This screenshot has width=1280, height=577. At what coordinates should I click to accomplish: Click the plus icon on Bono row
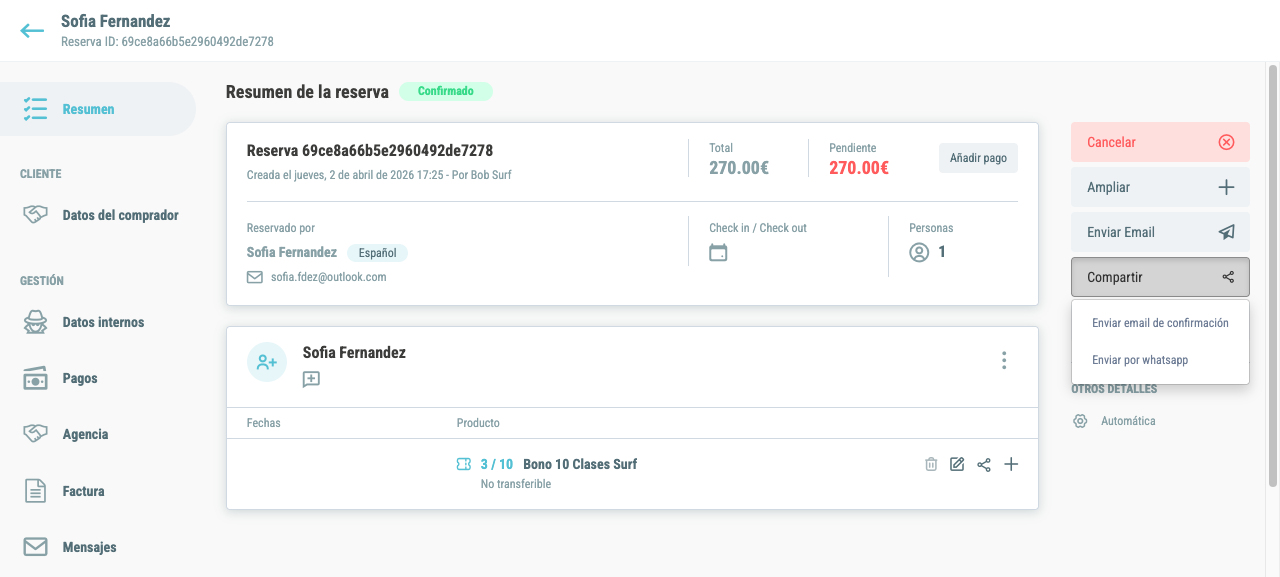[x=1011, y=464]
